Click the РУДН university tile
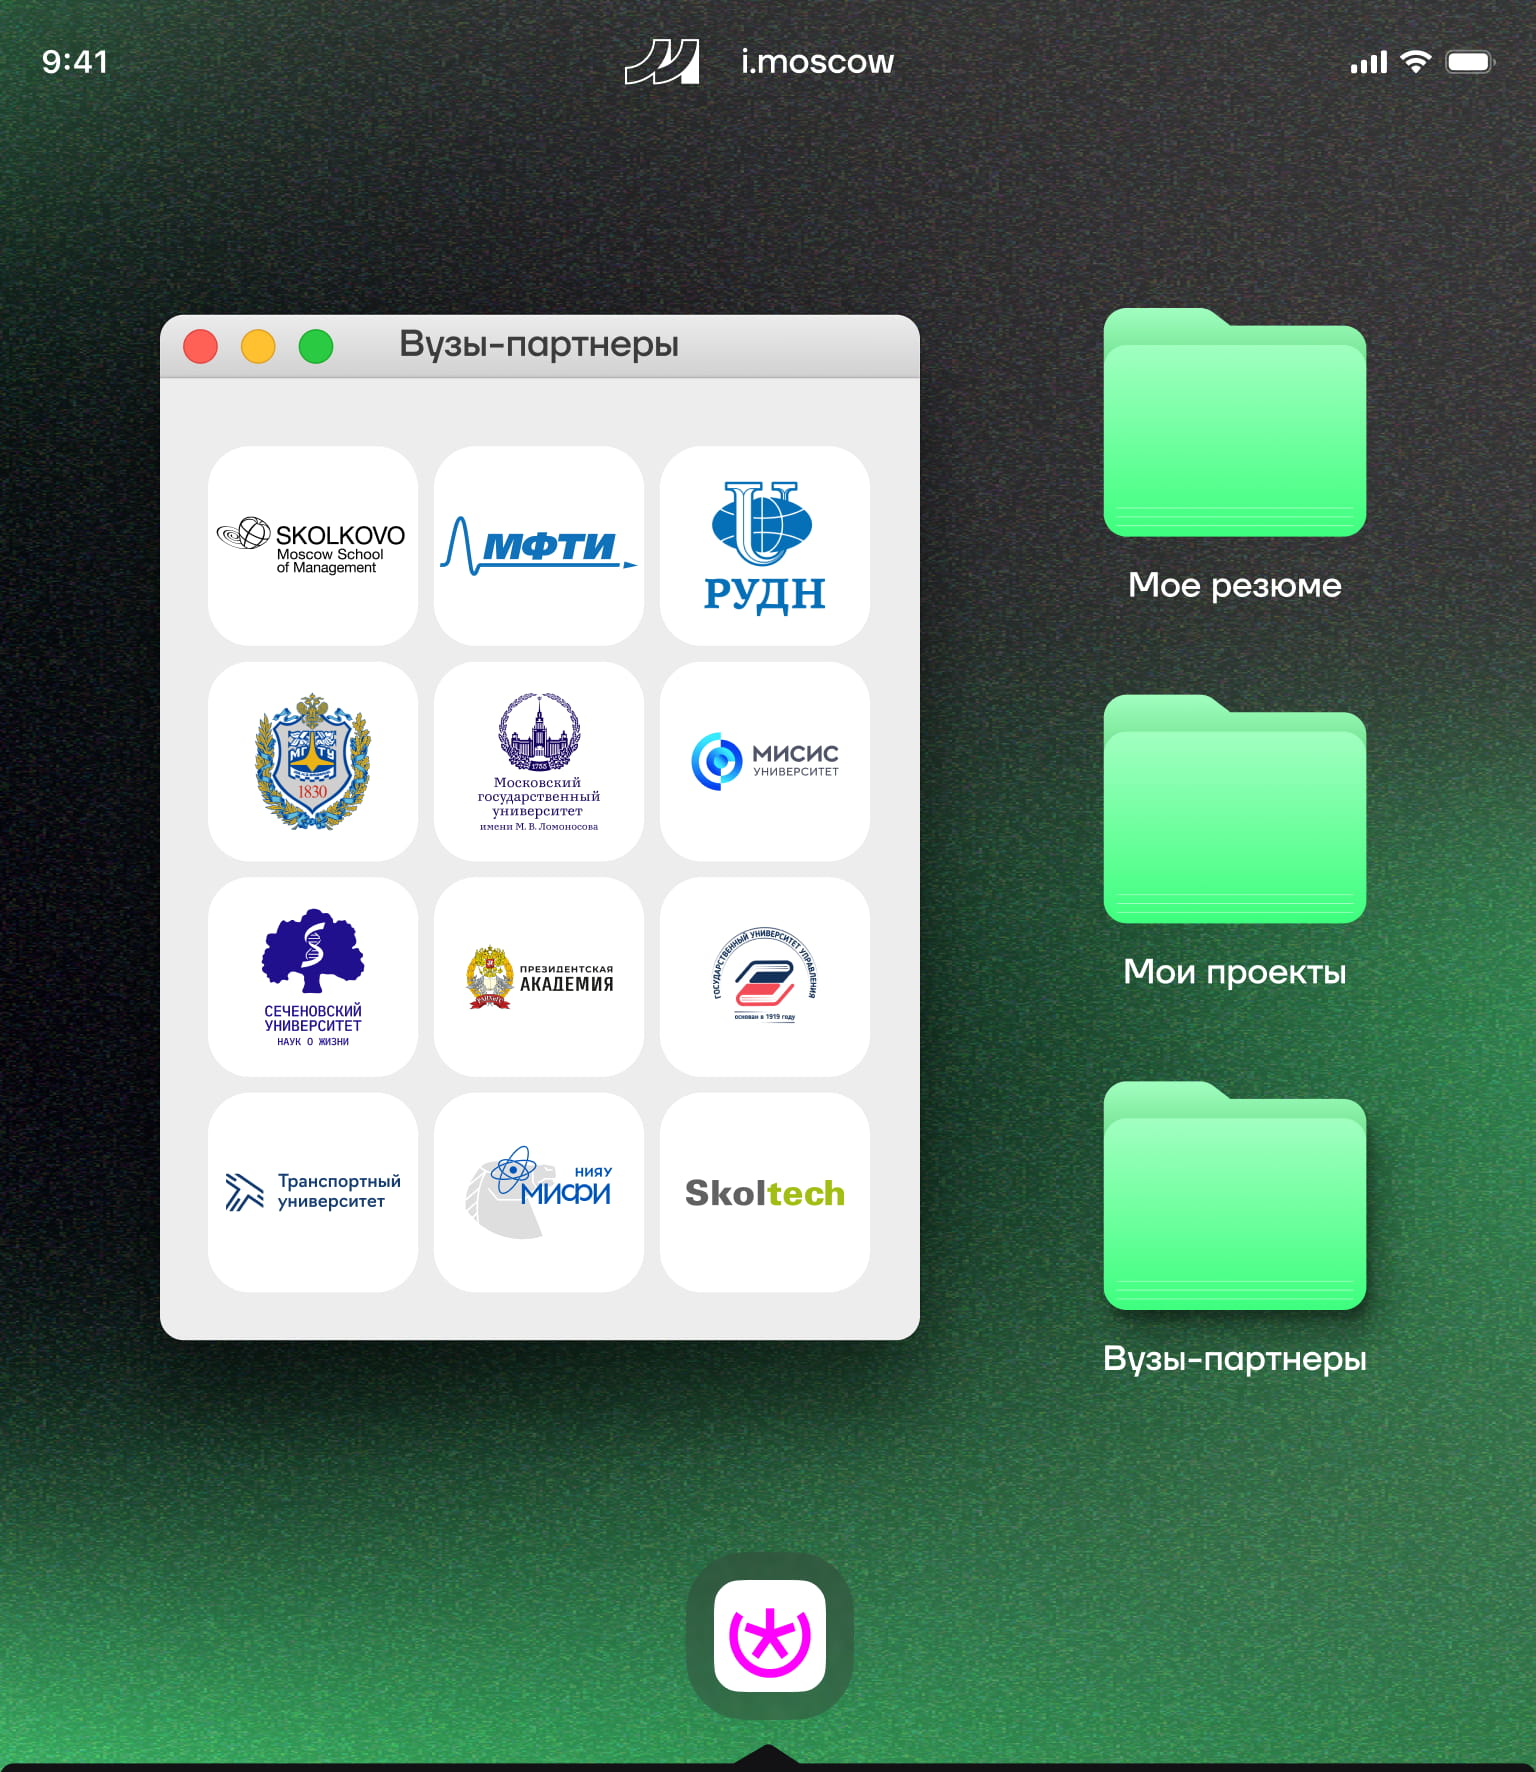Image resolution: width=1536 pixels, height=1772 pixels. tap(764, 546)
